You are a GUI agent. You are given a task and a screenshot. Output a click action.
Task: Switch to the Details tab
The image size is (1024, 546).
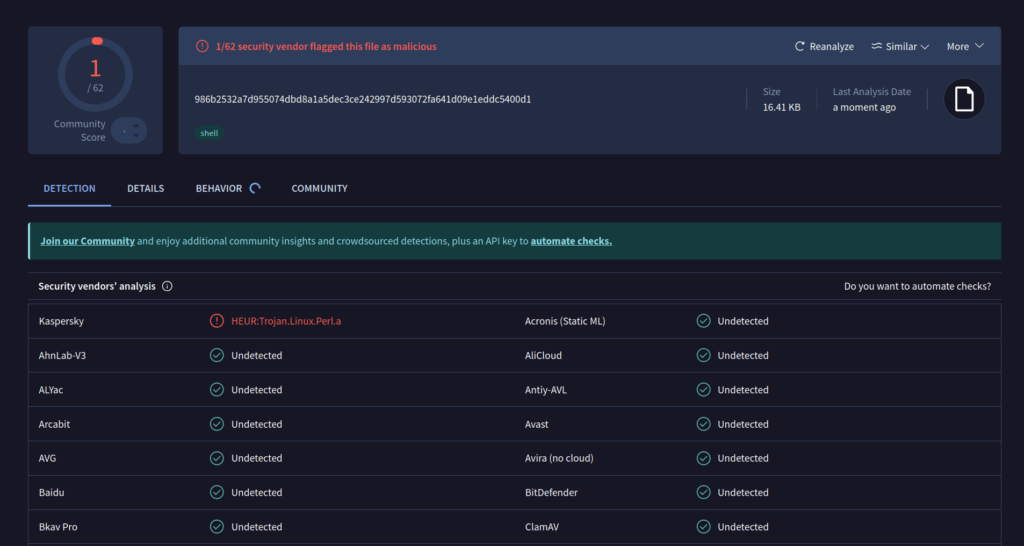(145, 188)
